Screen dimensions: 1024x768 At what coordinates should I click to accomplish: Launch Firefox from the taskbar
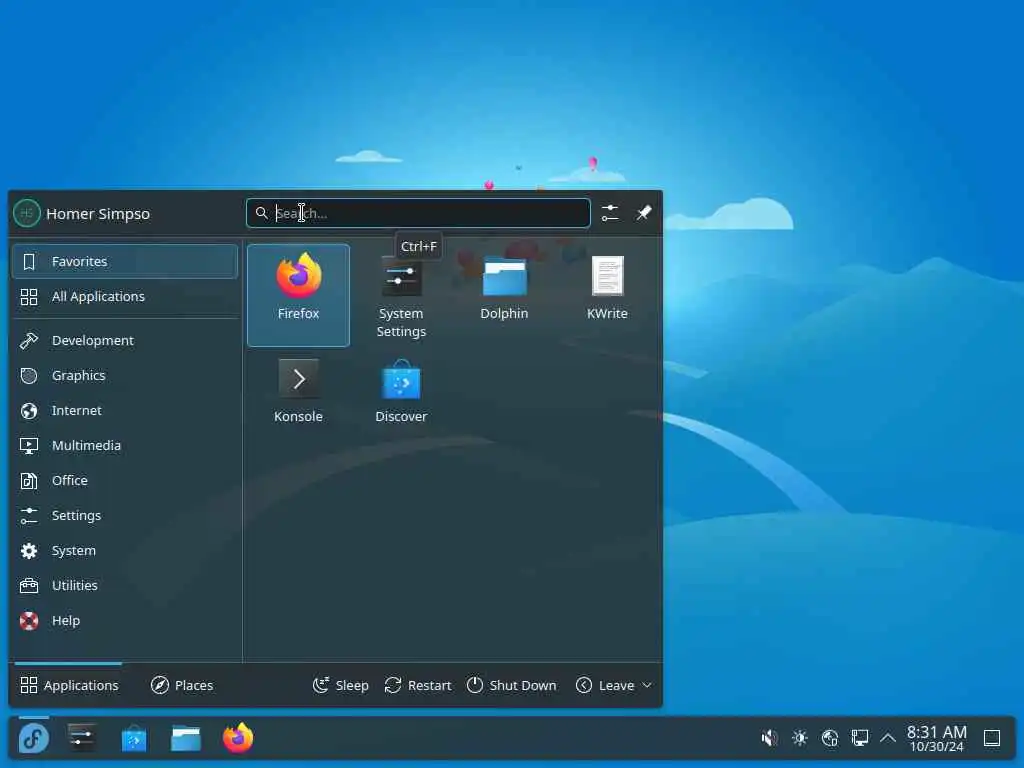(x=238, y=739)
